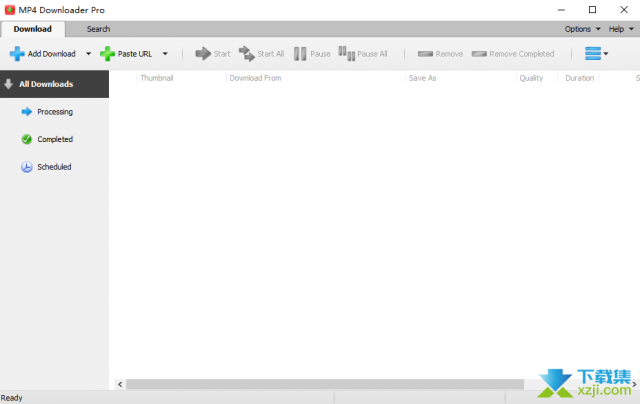Viewport: 640px width, 404px height.
Task: Show the Processing downloads list
Action: tap(54, 111)
